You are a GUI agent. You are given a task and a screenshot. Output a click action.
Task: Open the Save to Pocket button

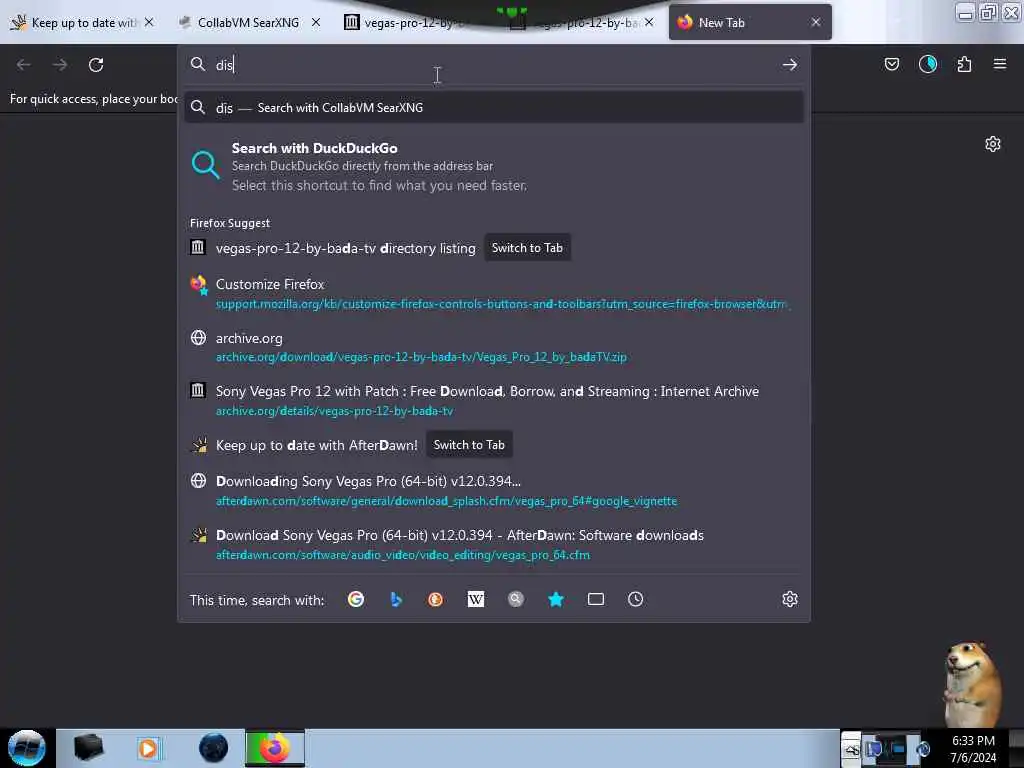point(891,64)
